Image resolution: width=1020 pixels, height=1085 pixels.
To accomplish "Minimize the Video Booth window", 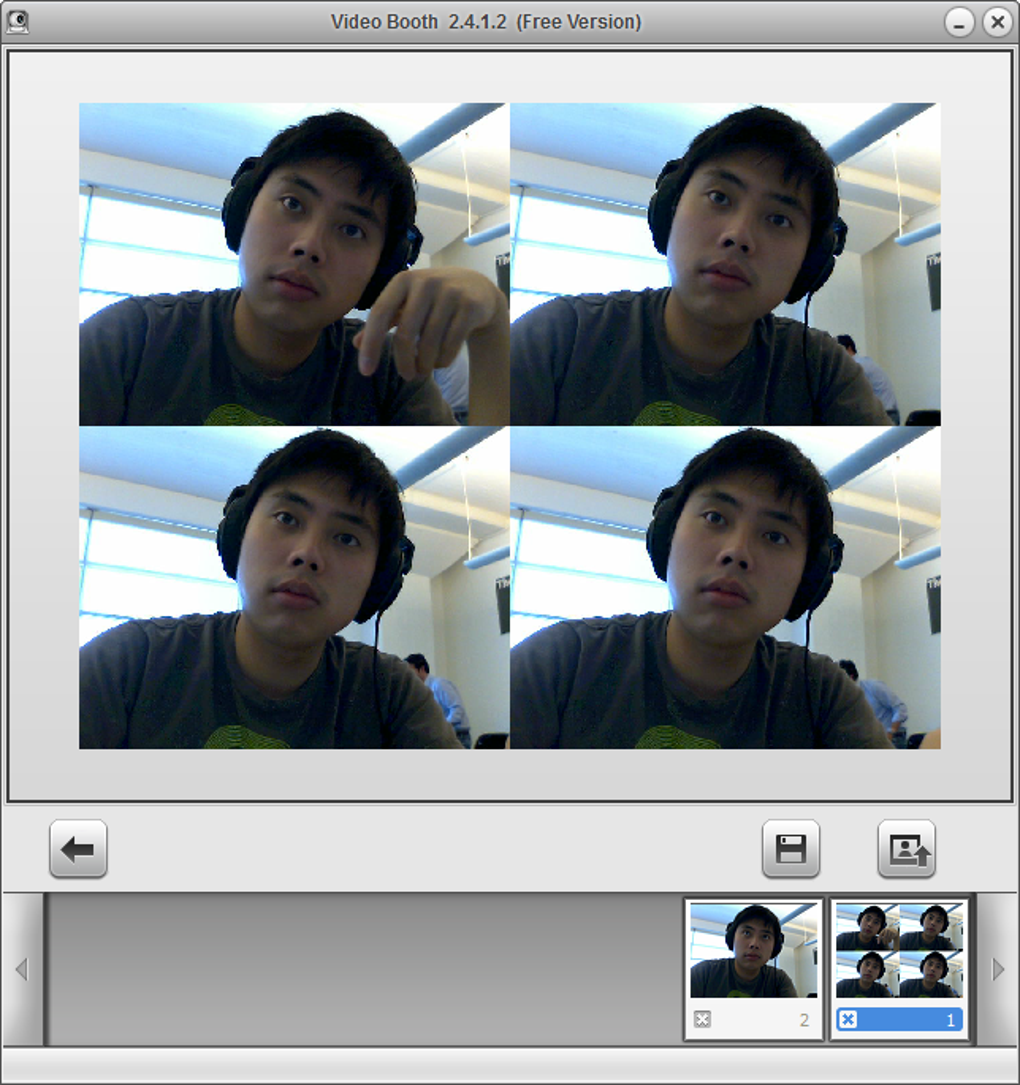I will tap(959, 22).
